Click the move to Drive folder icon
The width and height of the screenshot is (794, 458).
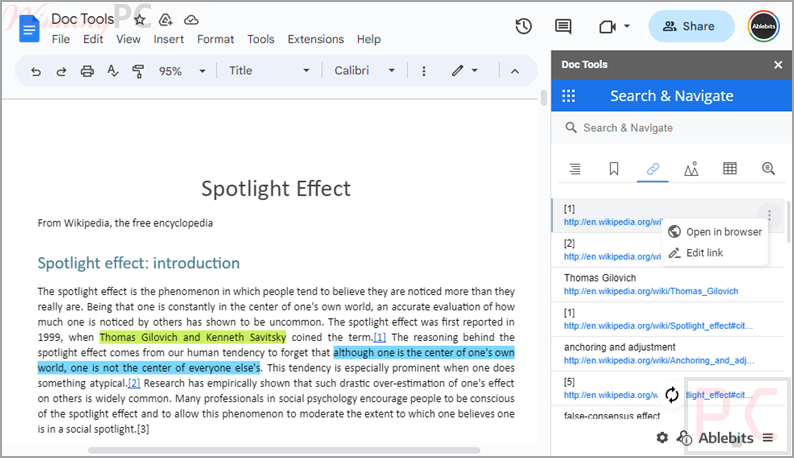tap(166, 20)
